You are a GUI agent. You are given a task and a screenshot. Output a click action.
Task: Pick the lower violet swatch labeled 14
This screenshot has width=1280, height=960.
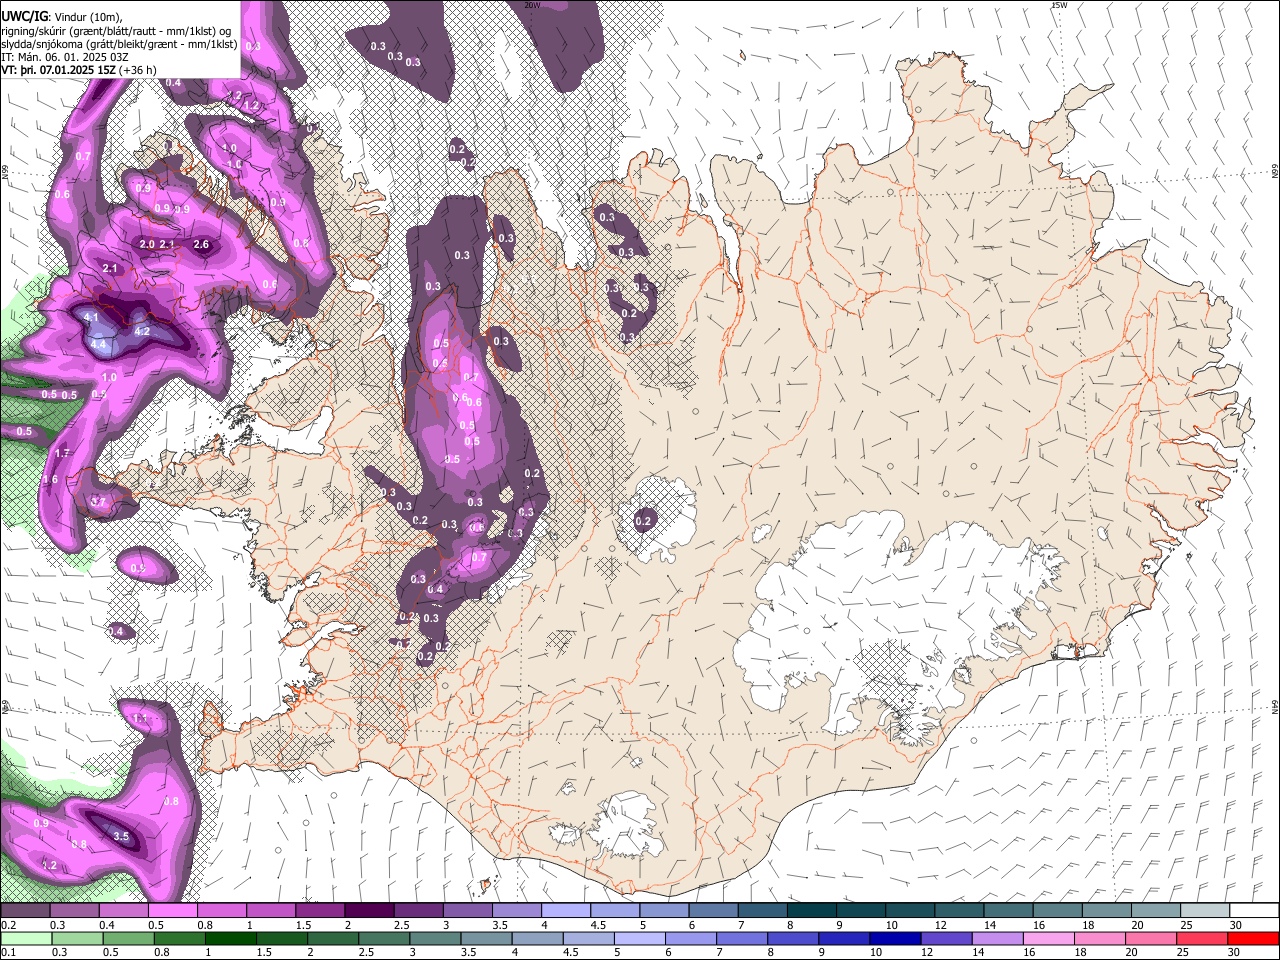(x=996, y=939)
